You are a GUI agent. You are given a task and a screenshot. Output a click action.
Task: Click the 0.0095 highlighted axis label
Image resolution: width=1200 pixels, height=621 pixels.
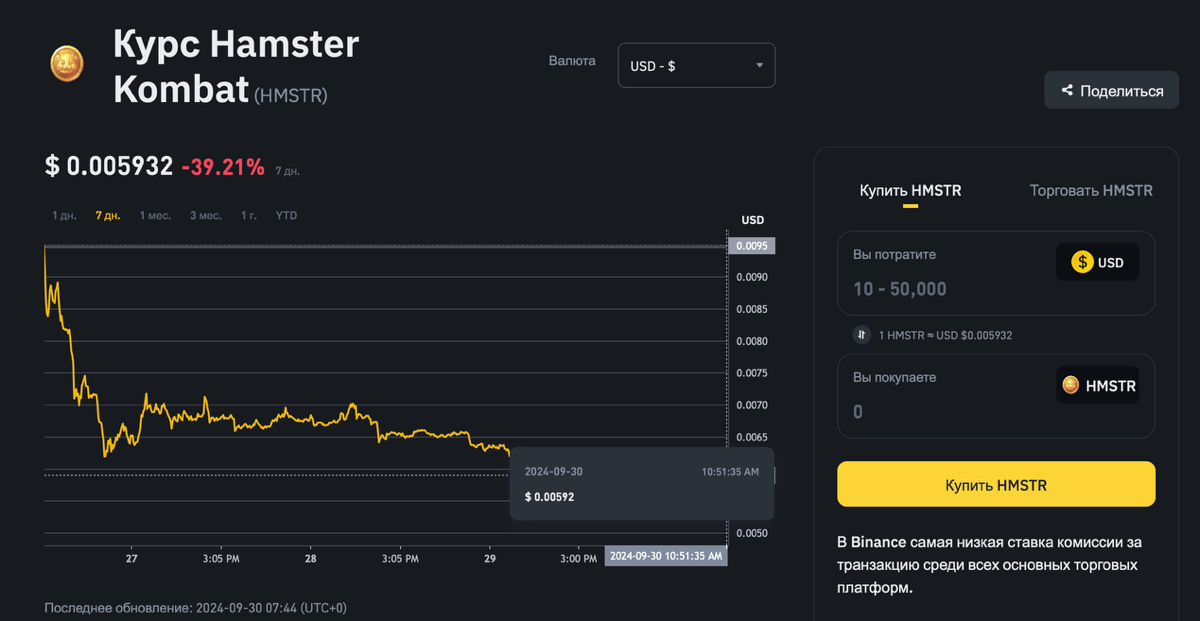point(752,246)
